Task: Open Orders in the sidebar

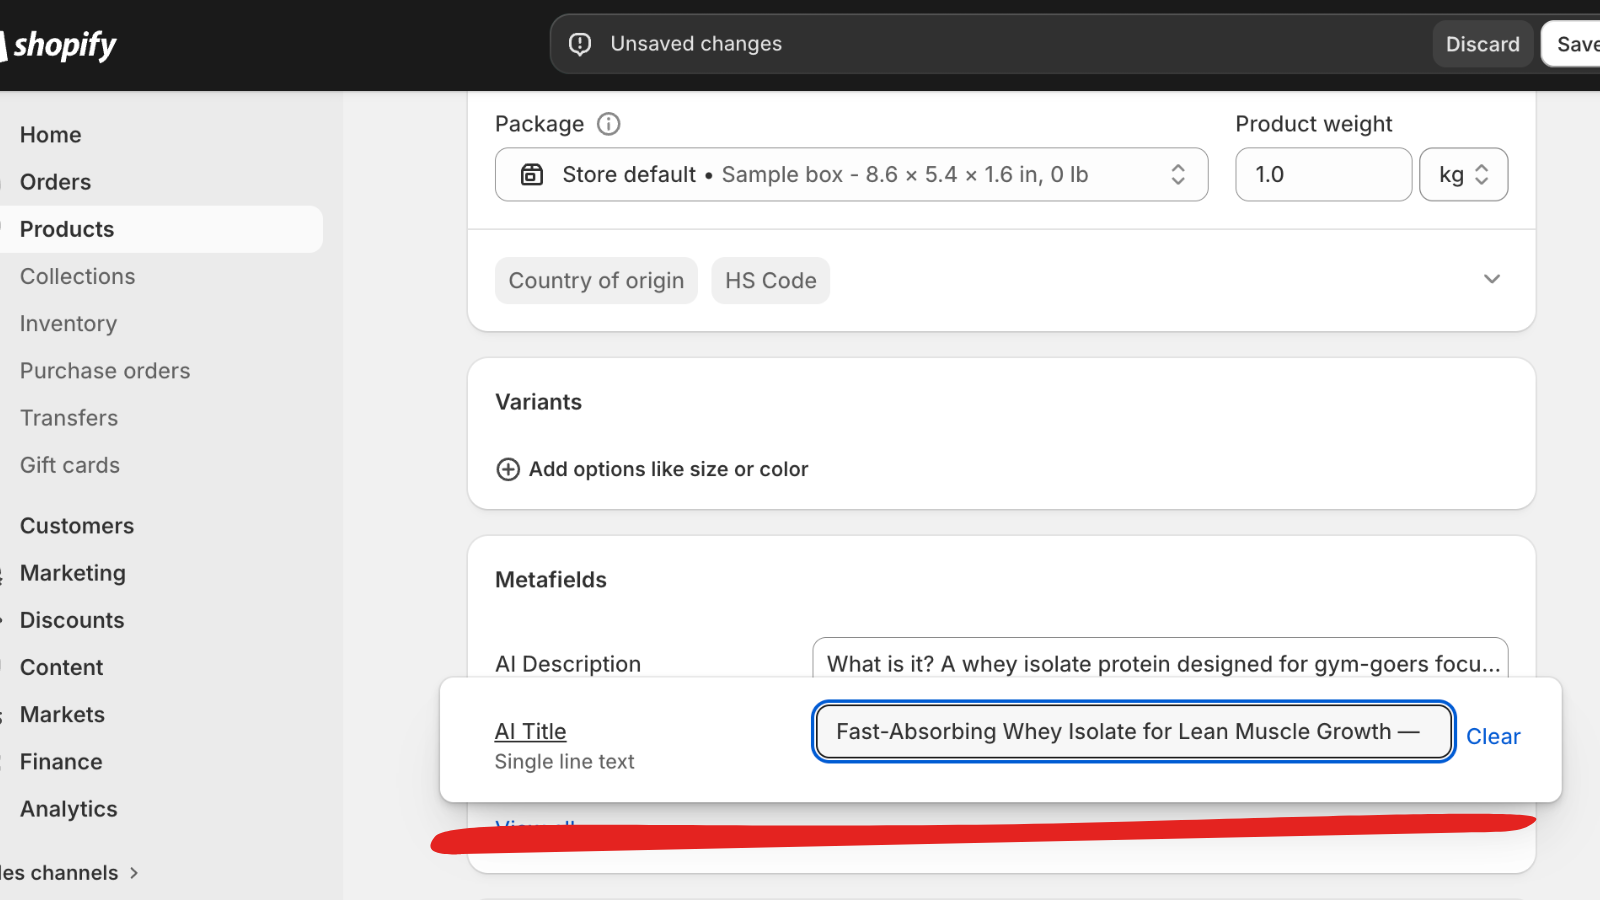Action: pos(55,182)
